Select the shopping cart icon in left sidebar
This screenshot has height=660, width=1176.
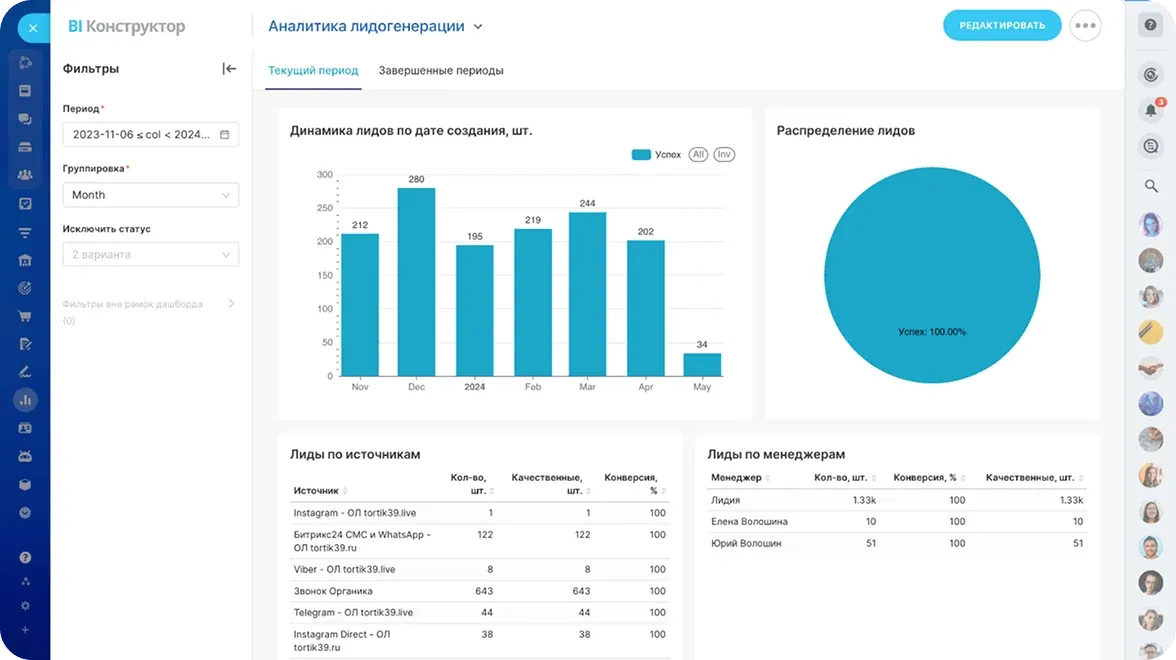click(26, 315)
